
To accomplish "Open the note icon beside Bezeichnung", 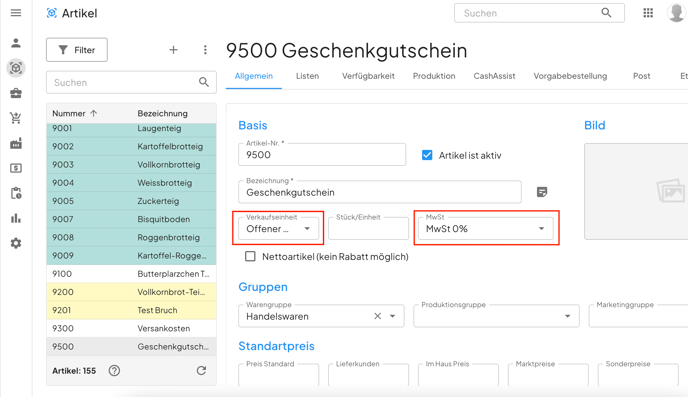I will (x=542, y=192).
